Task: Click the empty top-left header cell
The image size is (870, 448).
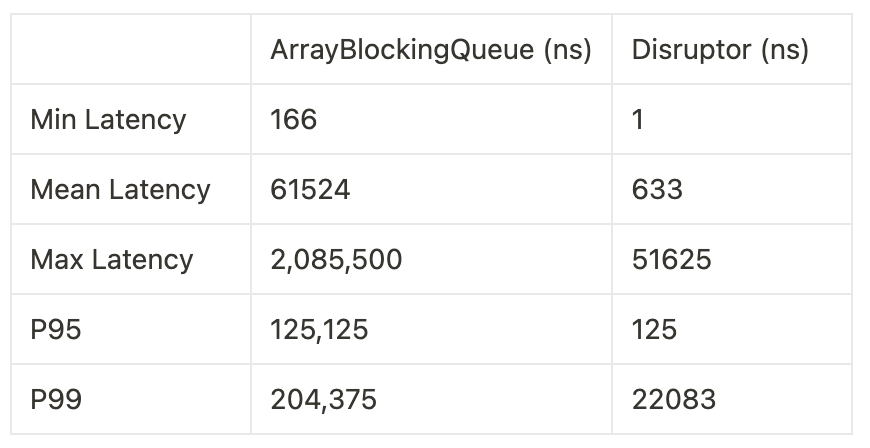Action: coord(131,49)
